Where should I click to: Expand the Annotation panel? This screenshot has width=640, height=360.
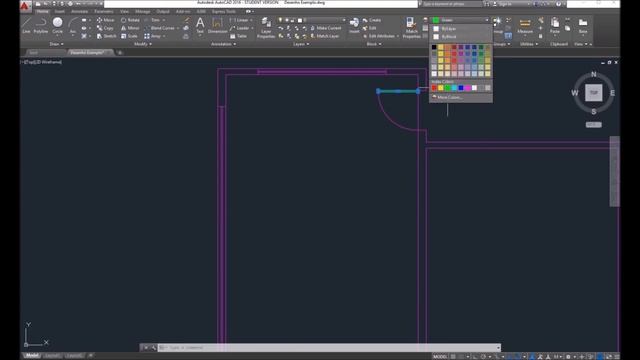click(223, 44)
